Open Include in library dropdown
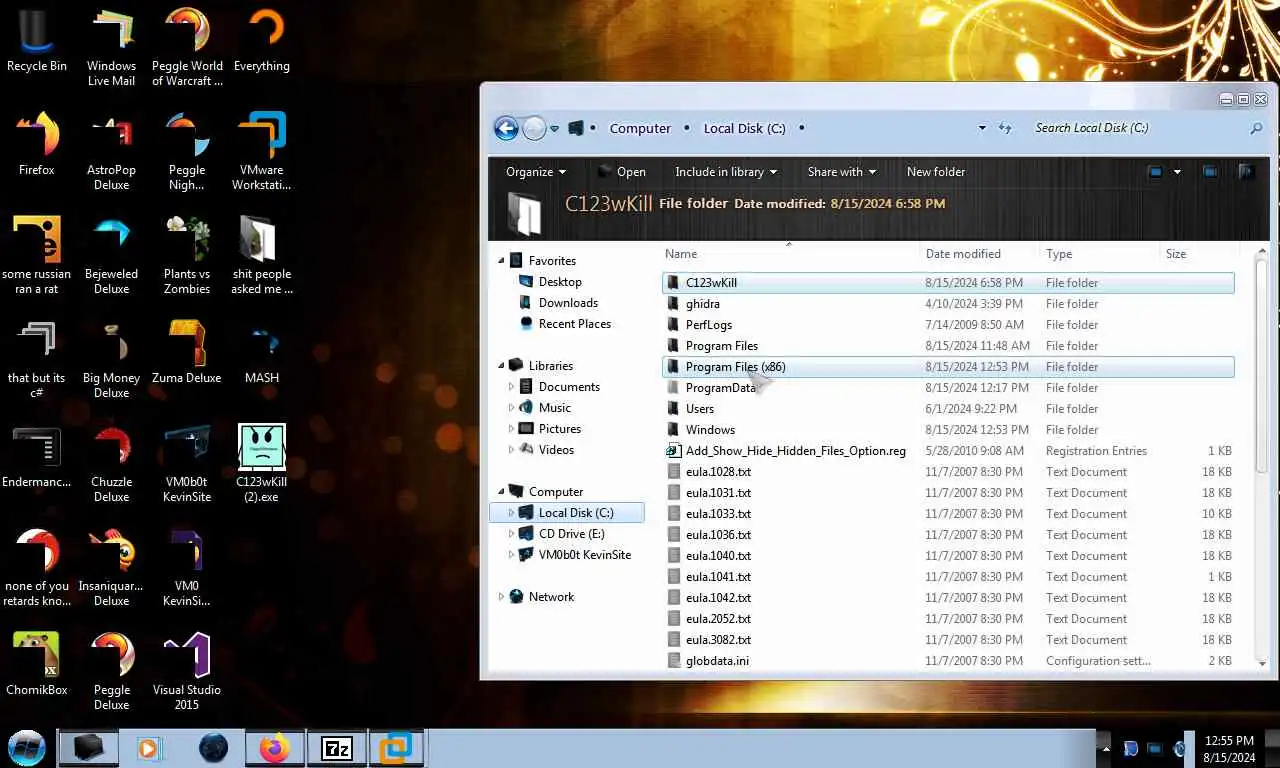 coord(726,172)
